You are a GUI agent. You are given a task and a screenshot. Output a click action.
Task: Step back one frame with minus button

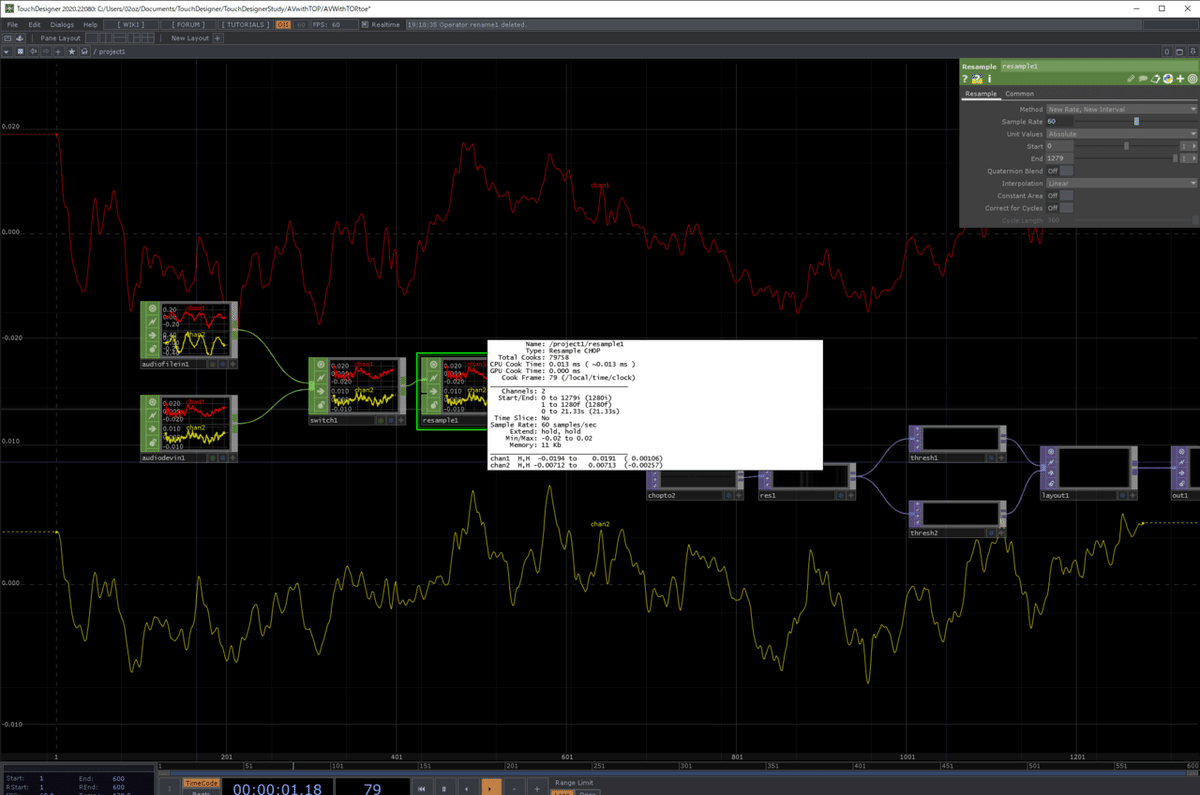click(x=514, y=788)
